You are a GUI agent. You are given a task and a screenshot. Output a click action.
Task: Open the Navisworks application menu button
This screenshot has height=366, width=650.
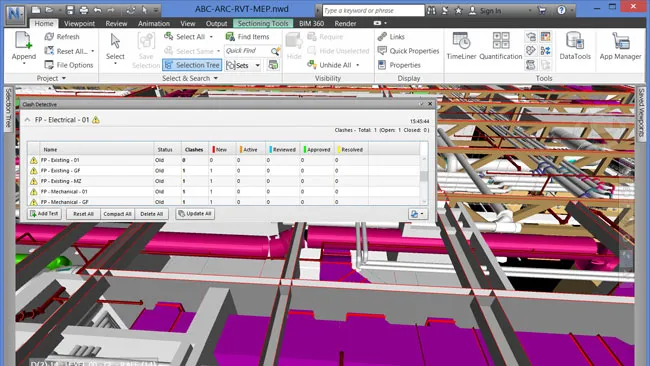click(x=16, y=14)
